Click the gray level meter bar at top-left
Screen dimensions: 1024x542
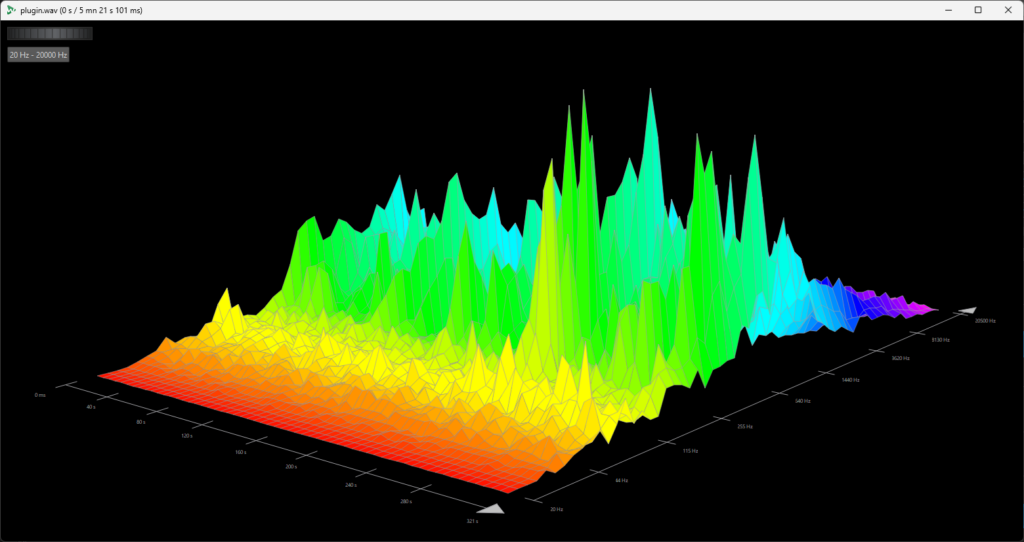pyautogui.click(x=49, y=33)
